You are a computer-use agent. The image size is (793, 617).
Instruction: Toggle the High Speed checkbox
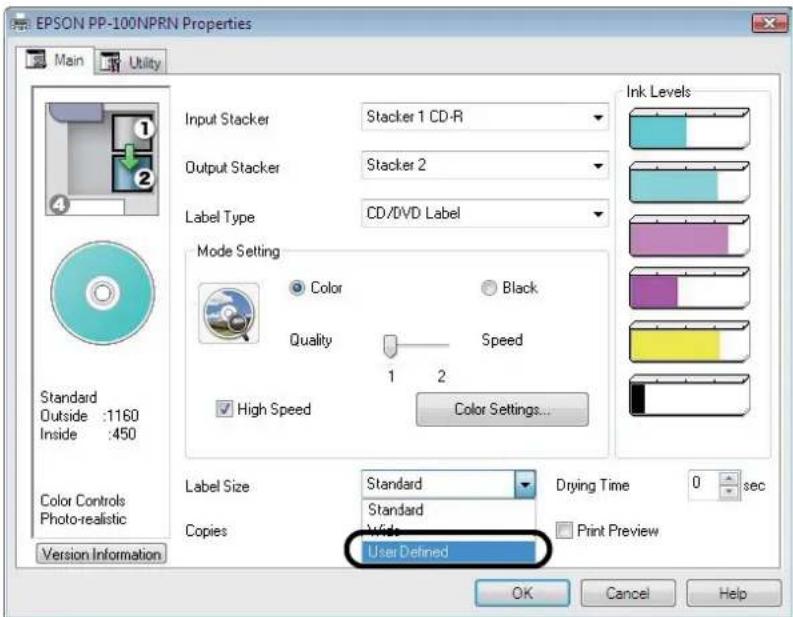tap(224, 409)
